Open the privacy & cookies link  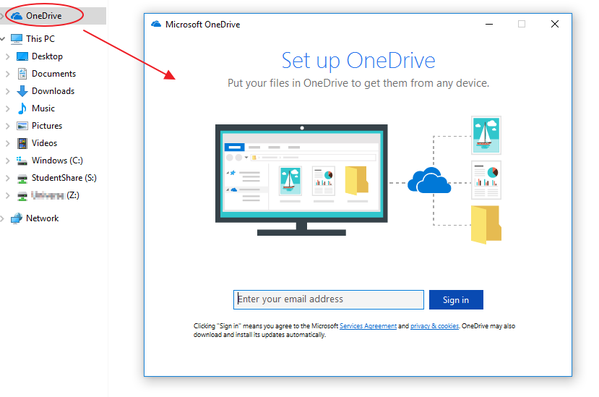tap(434, 326)
